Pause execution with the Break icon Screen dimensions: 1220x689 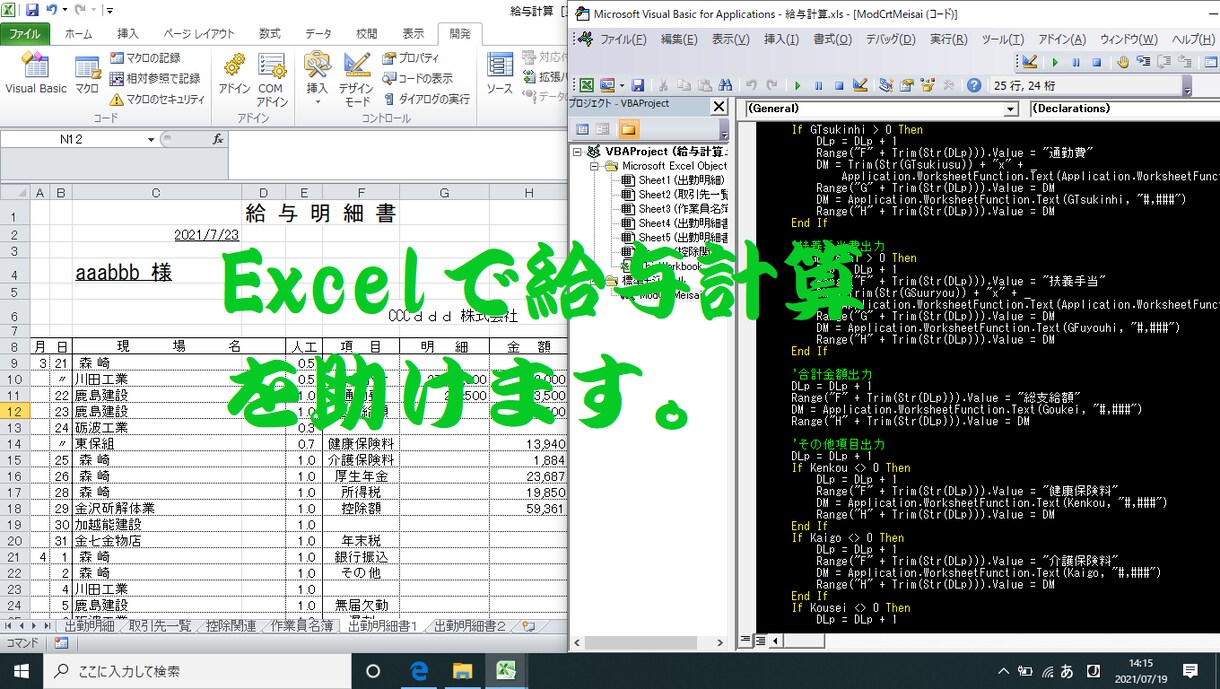click(818, 86)
